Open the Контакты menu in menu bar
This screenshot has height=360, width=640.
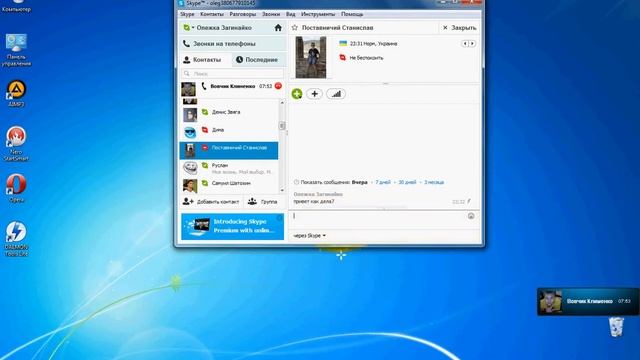[212, 14]
